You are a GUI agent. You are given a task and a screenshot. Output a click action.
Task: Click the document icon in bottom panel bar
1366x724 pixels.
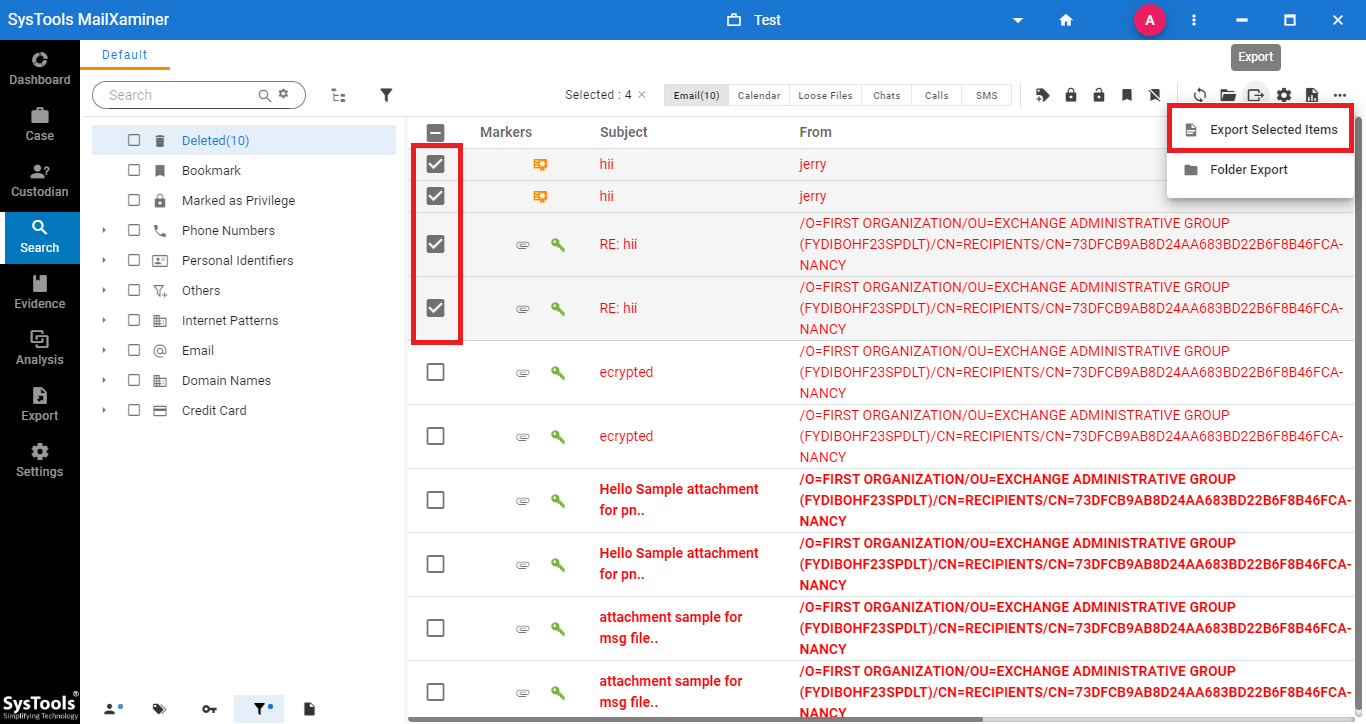coord(309,709)
